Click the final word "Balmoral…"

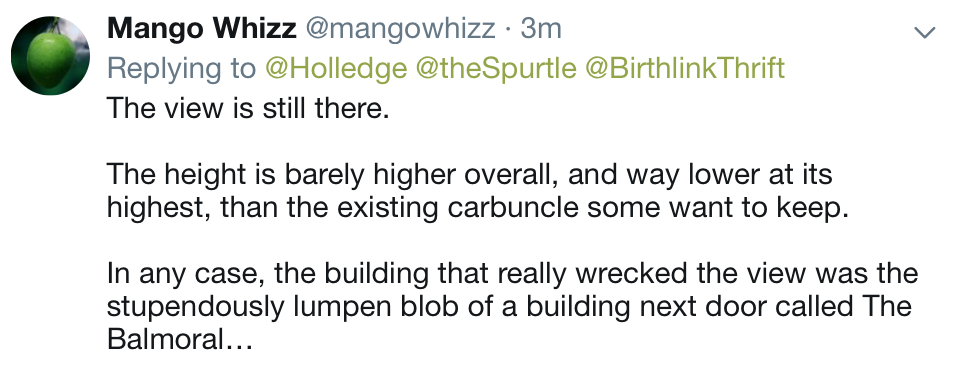coord(180,339)
